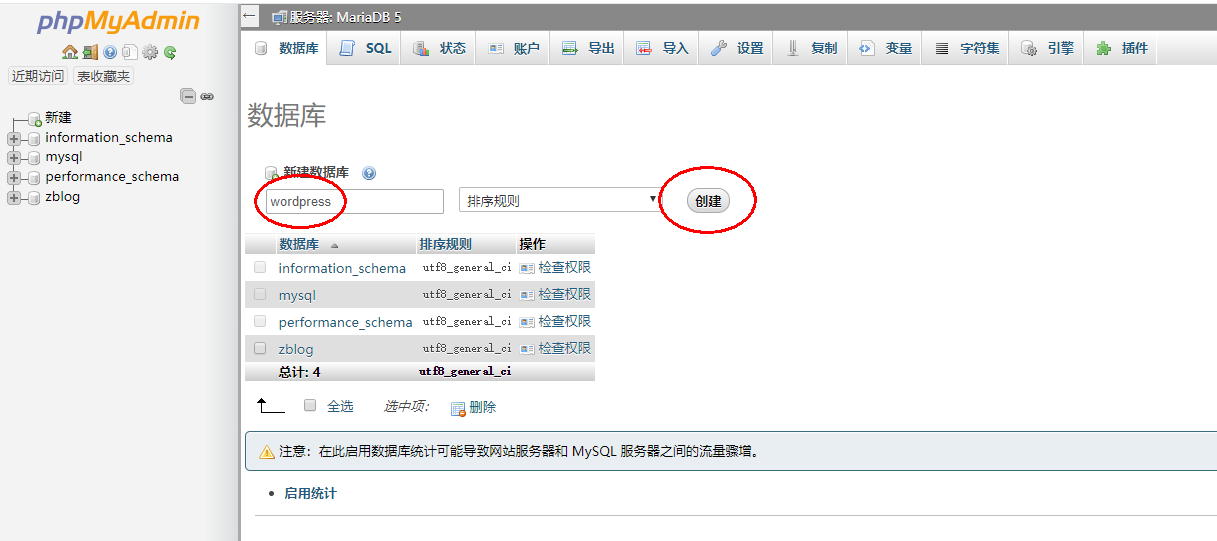Click the 启用统计 enable statistics link

click(310, 493)
